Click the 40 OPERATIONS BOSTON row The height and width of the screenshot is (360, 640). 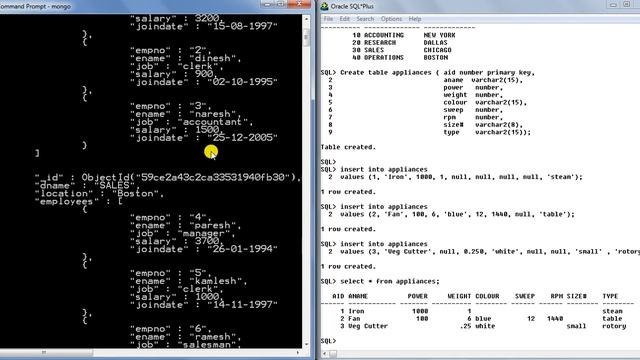(x=400, y=58)
